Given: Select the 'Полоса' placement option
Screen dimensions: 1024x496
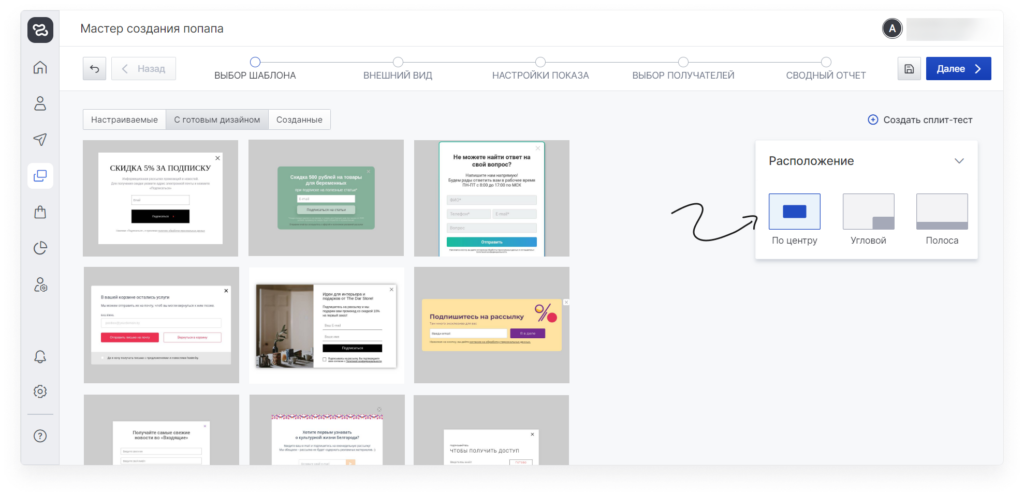Looking at the screenshot, I should [x=941, y=212].
